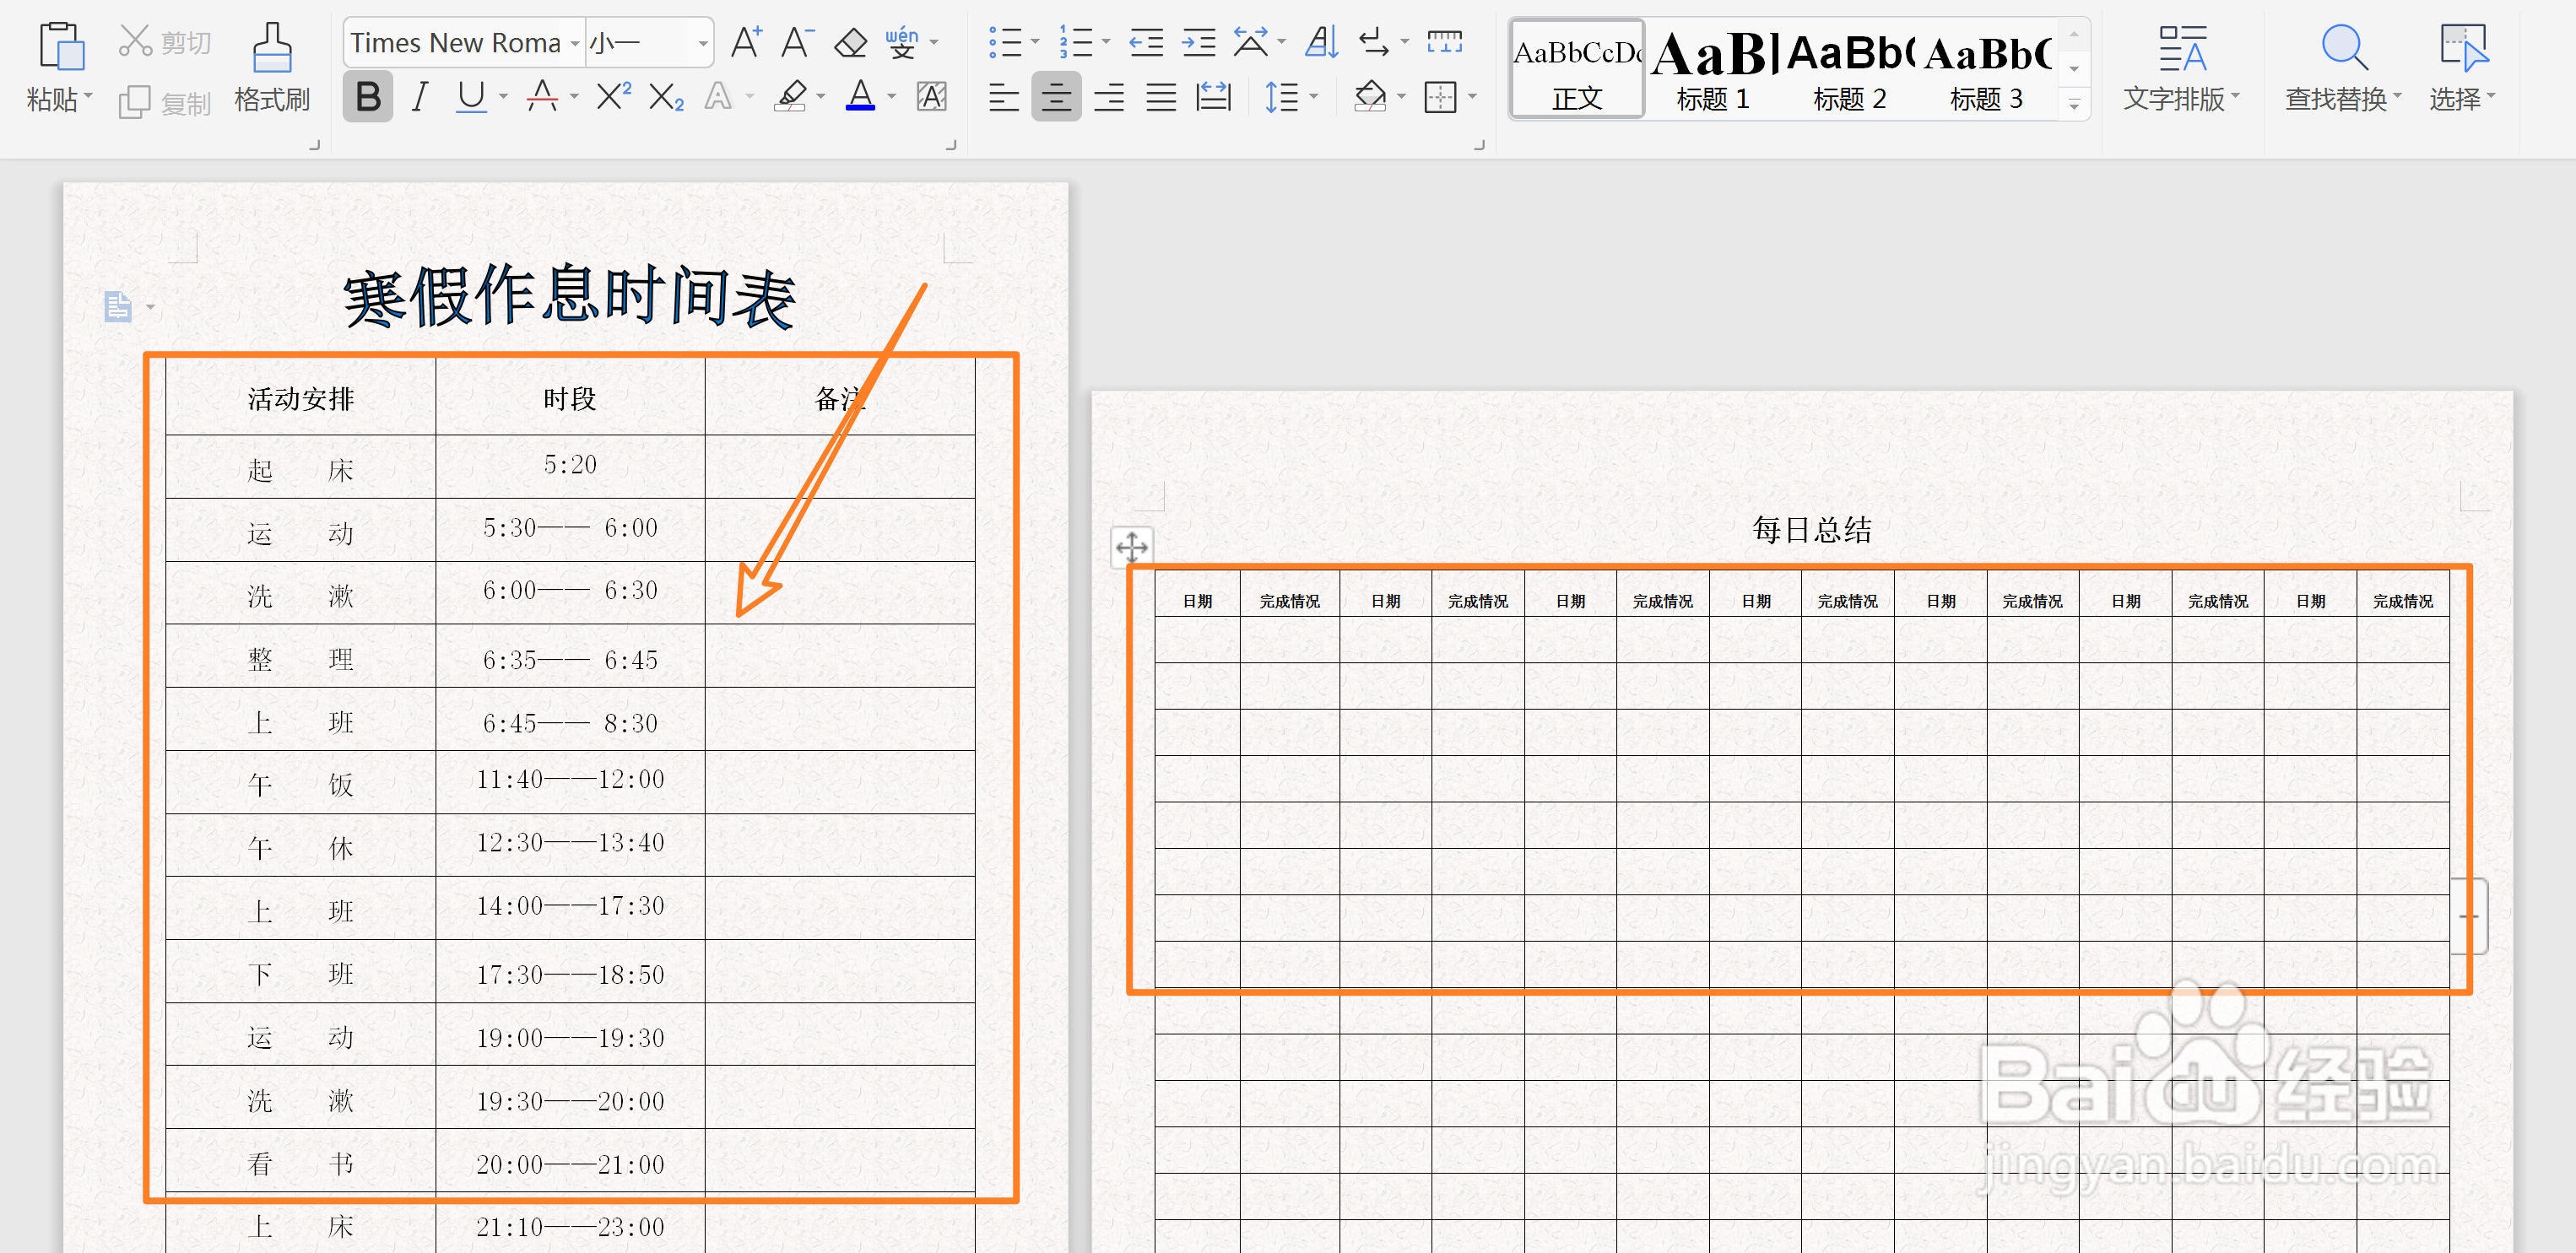Open the 文字排版 text layout menu

point(2180,68)
